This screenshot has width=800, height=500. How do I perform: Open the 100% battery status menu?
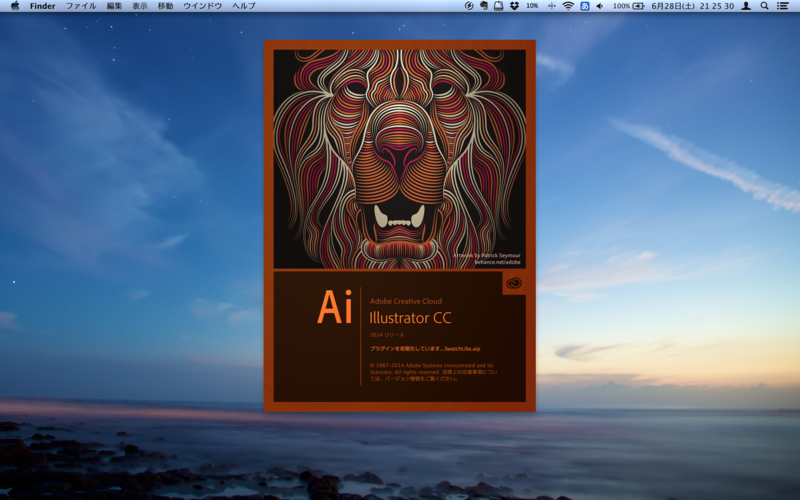click(629, 6)
